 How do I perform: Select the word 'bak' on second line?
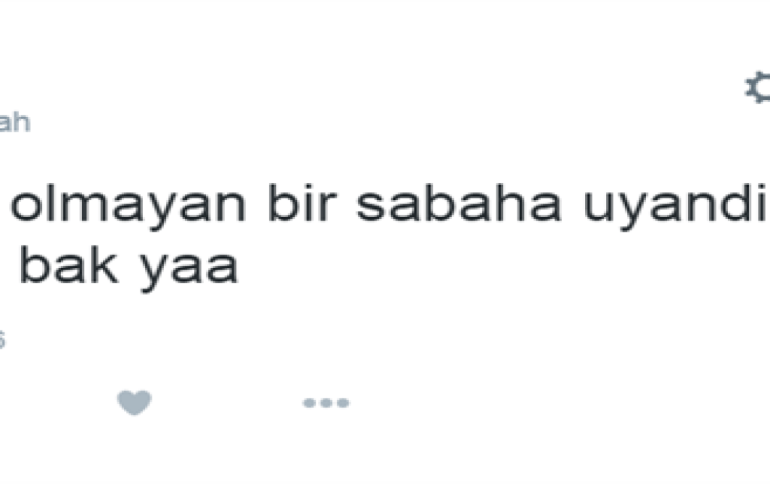tap(69, 265)
